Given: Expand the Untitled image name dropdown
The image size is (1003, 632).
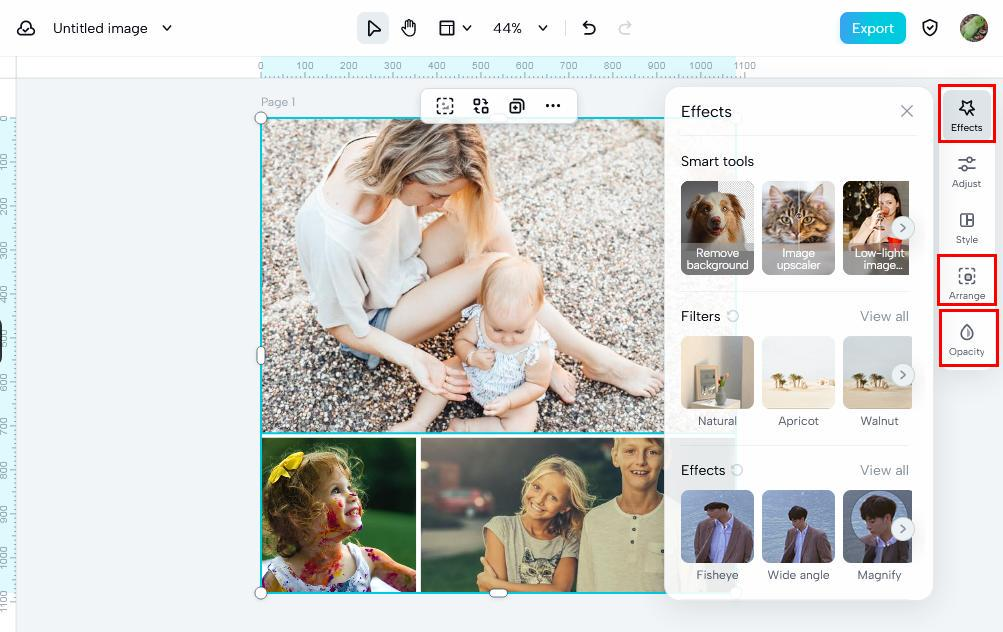Looking at the screenshot, I should (167, 28).
